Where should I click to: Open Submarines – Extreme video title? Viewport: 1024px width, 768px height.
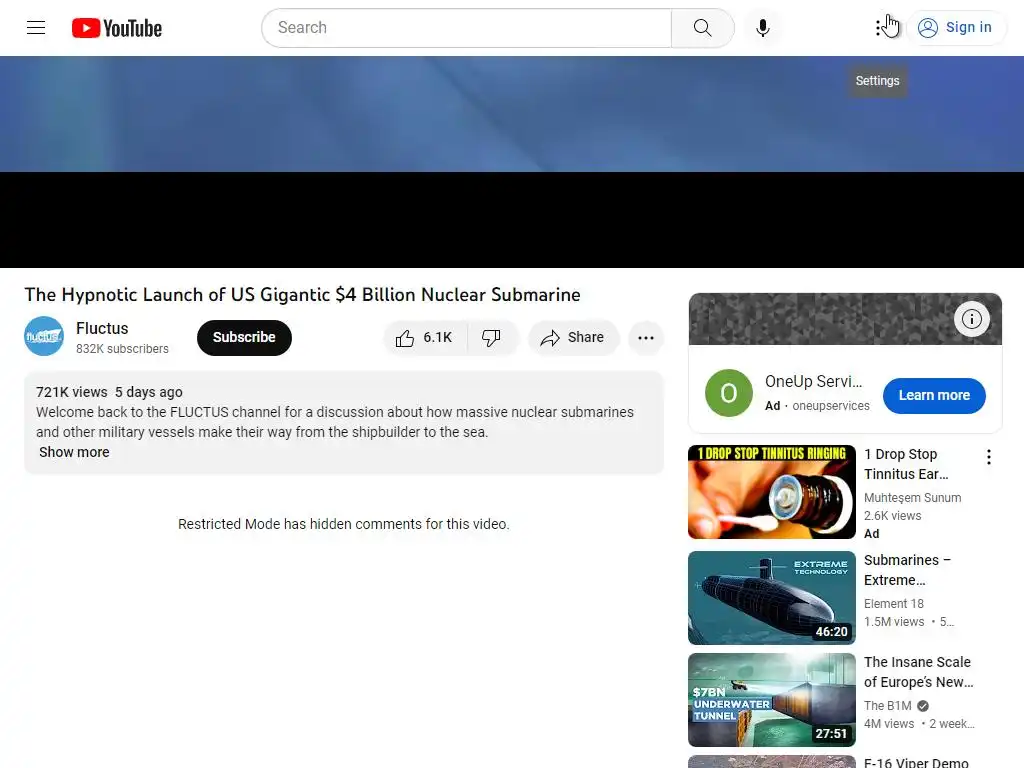[907, 570]
